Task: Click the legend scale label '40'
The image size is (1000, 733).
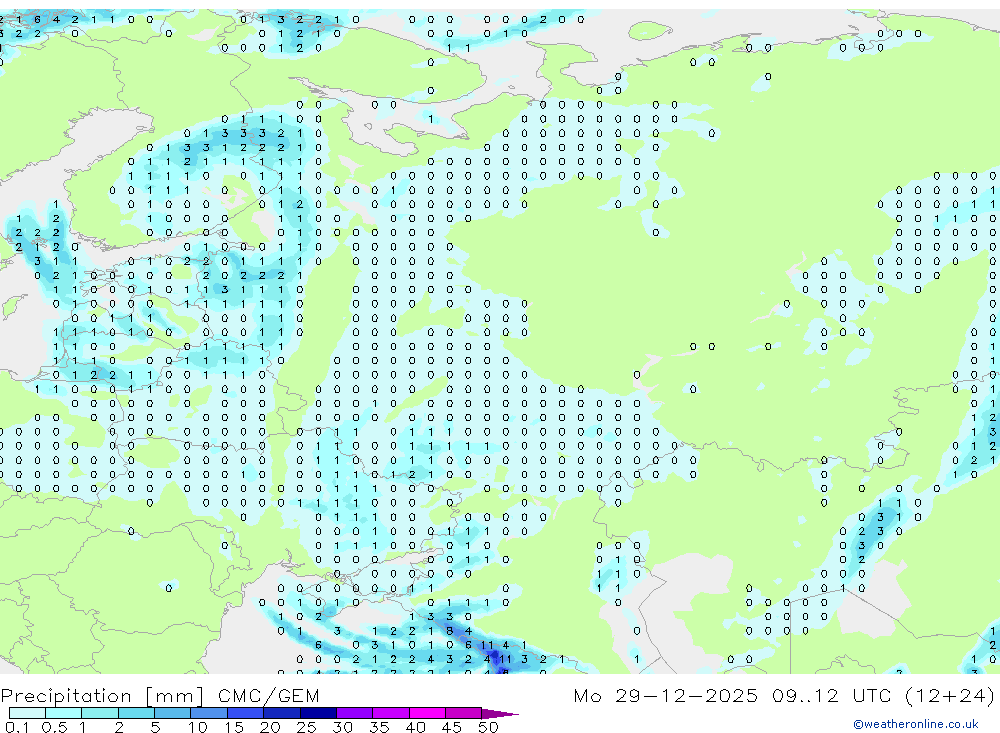Action: click(416, 727)
